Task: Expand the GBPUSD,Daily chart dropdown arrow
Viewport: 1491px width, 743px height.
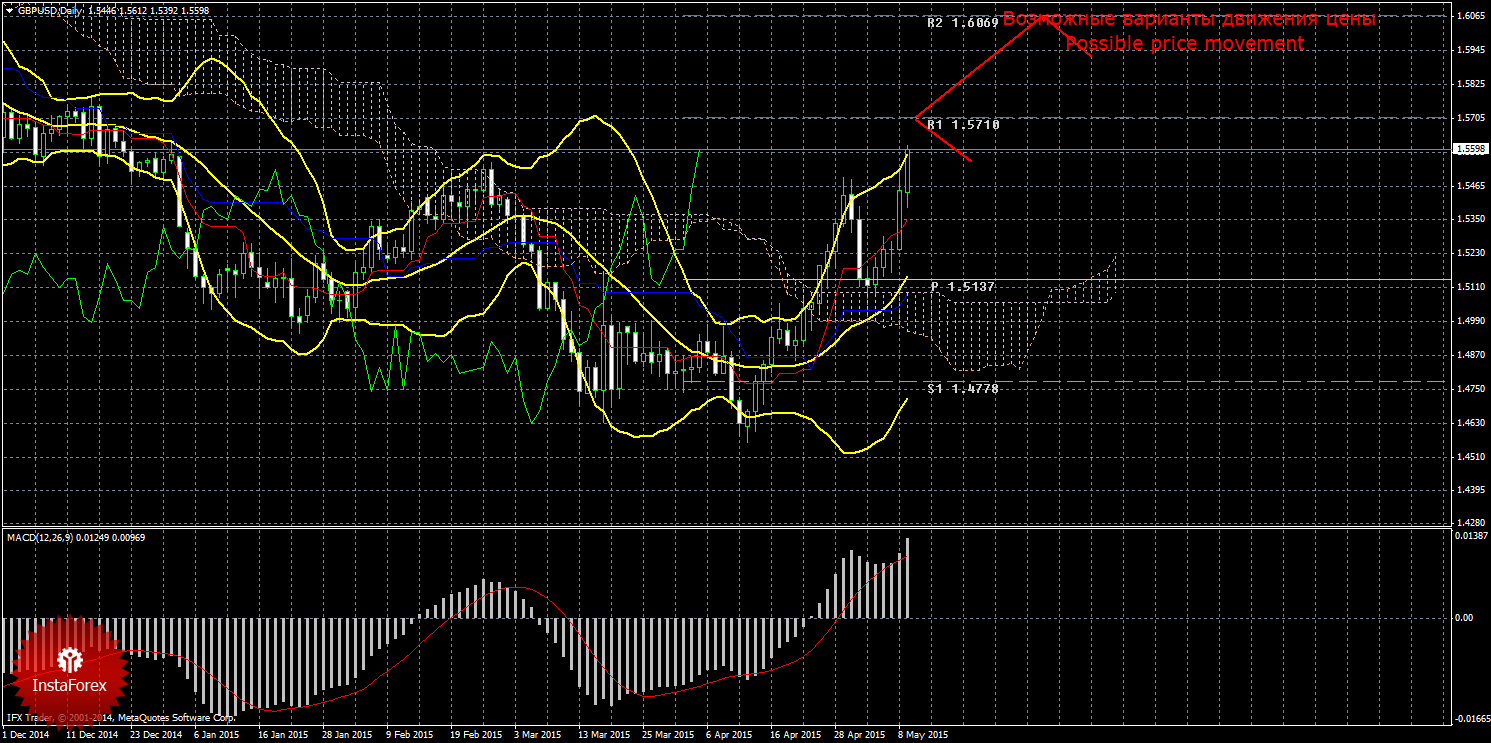Action: tap(9, 7)
